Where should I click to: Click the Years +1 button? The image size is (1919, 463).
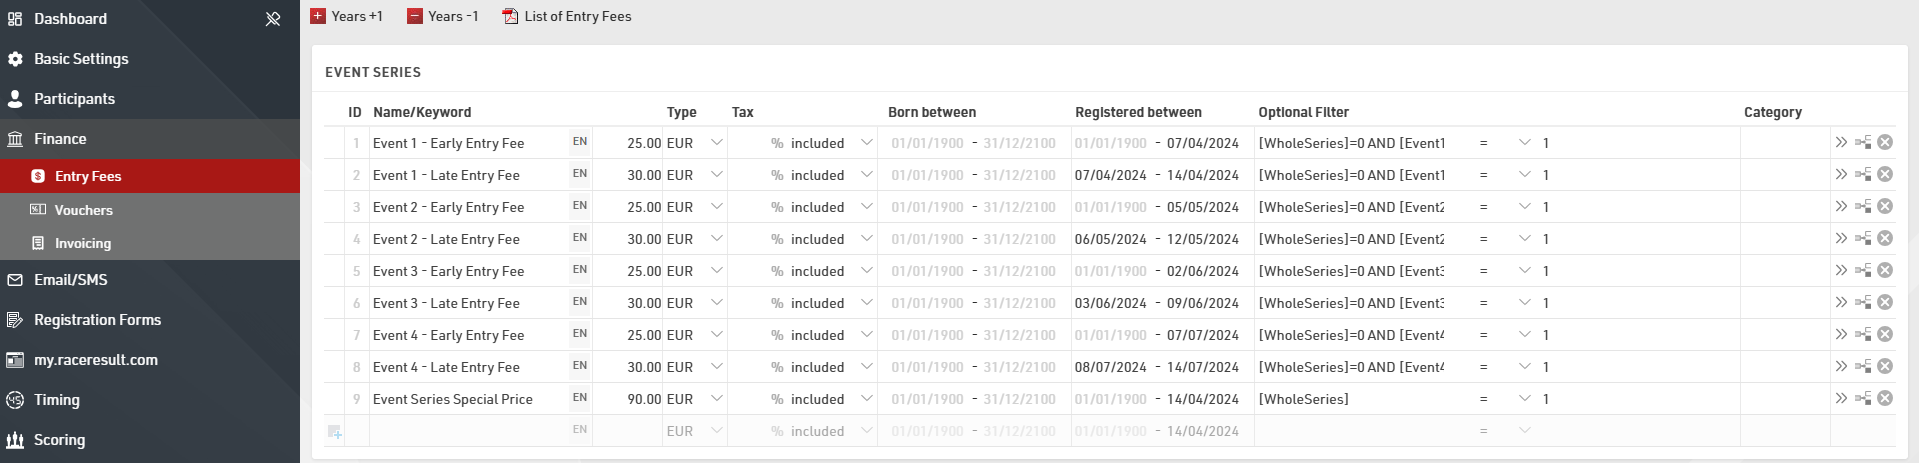(x=347, y=16)
